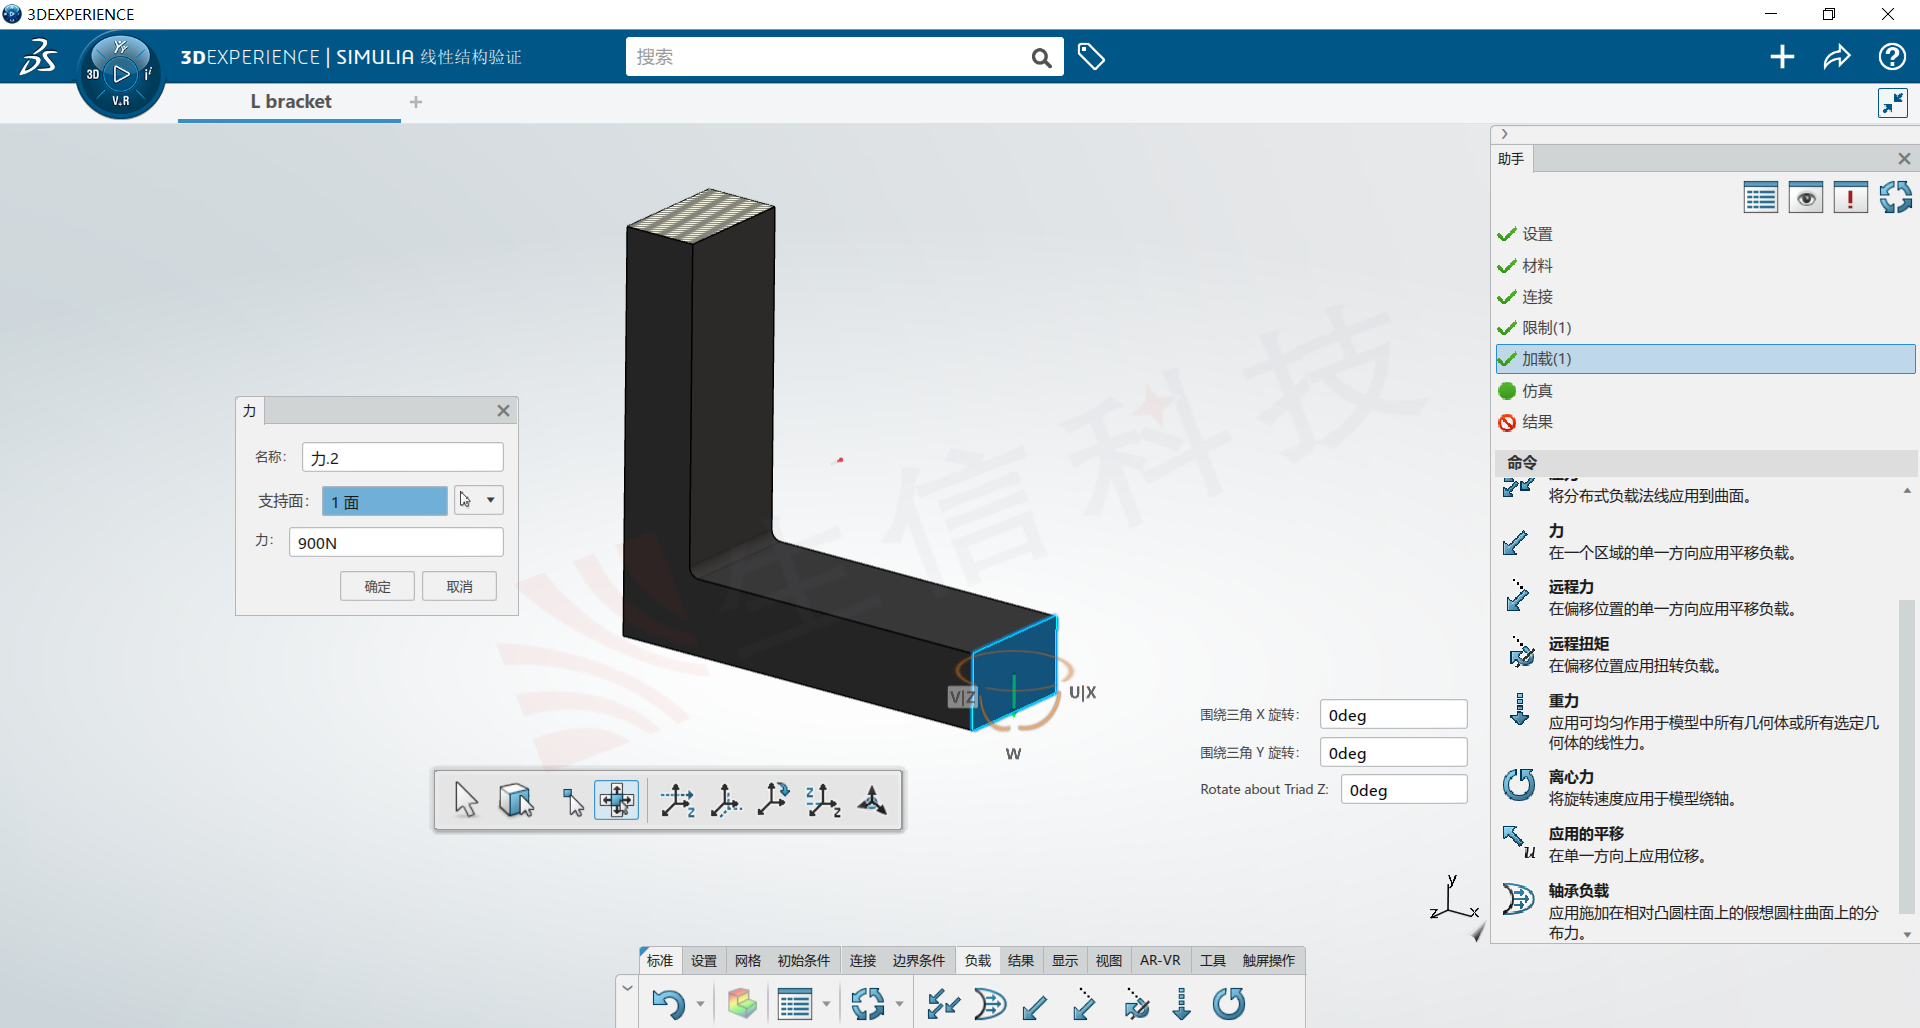Image resolution: width=1920 pixels, height=1028 pixels.
Task: Click the 3D compass play button
Action: 121,73
